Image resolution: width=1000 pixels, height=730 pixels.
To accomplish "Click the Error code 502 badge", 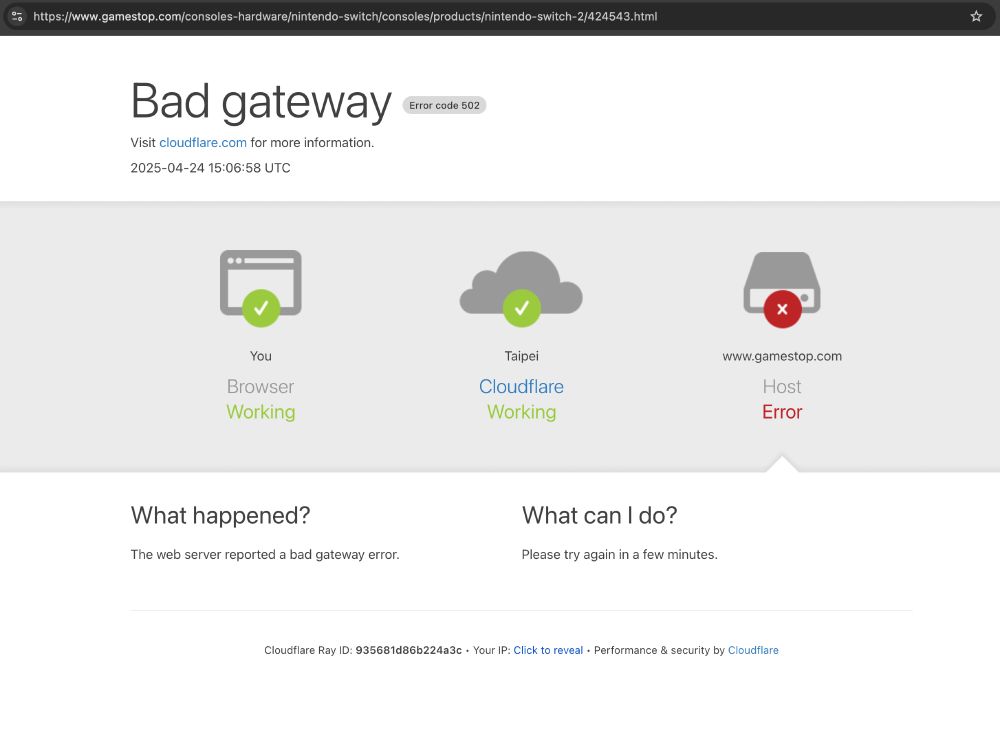I will coord(444,105).
